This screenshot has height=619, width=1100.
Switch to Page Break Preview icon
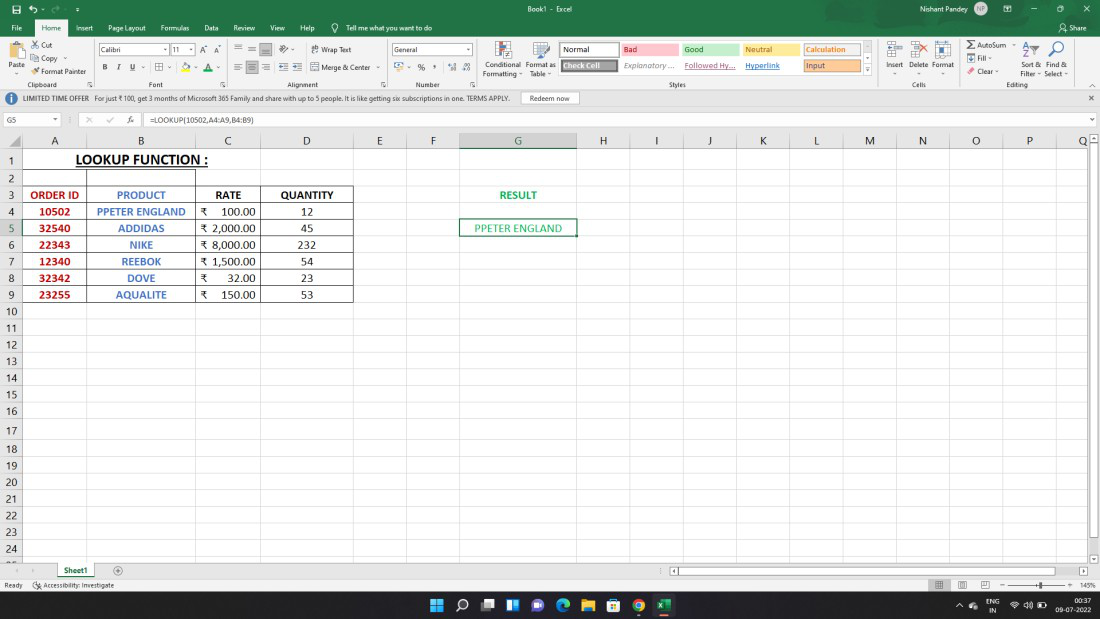click(x=985, y=585)
